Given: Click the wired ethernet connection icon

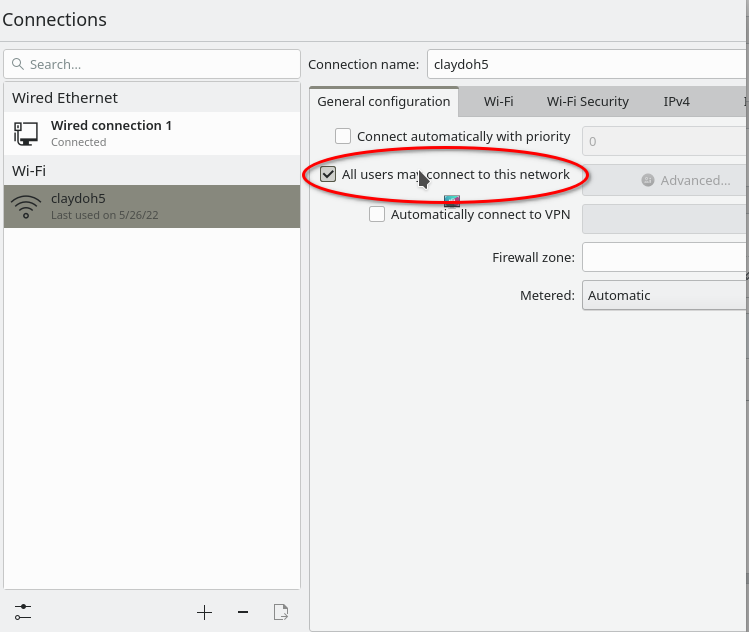Looking at the screenshot, I should click(x=26, y=133).
